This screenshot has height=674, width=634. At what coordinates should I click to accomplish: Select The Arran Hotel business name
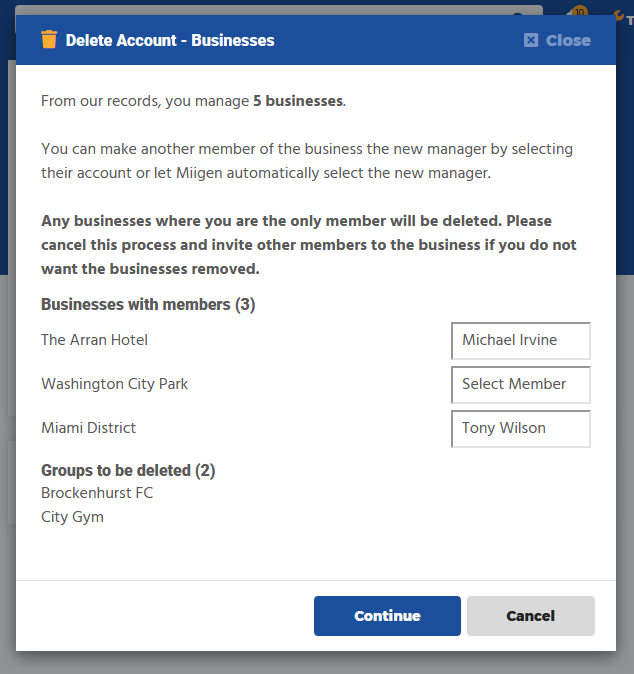coord(94,340)
